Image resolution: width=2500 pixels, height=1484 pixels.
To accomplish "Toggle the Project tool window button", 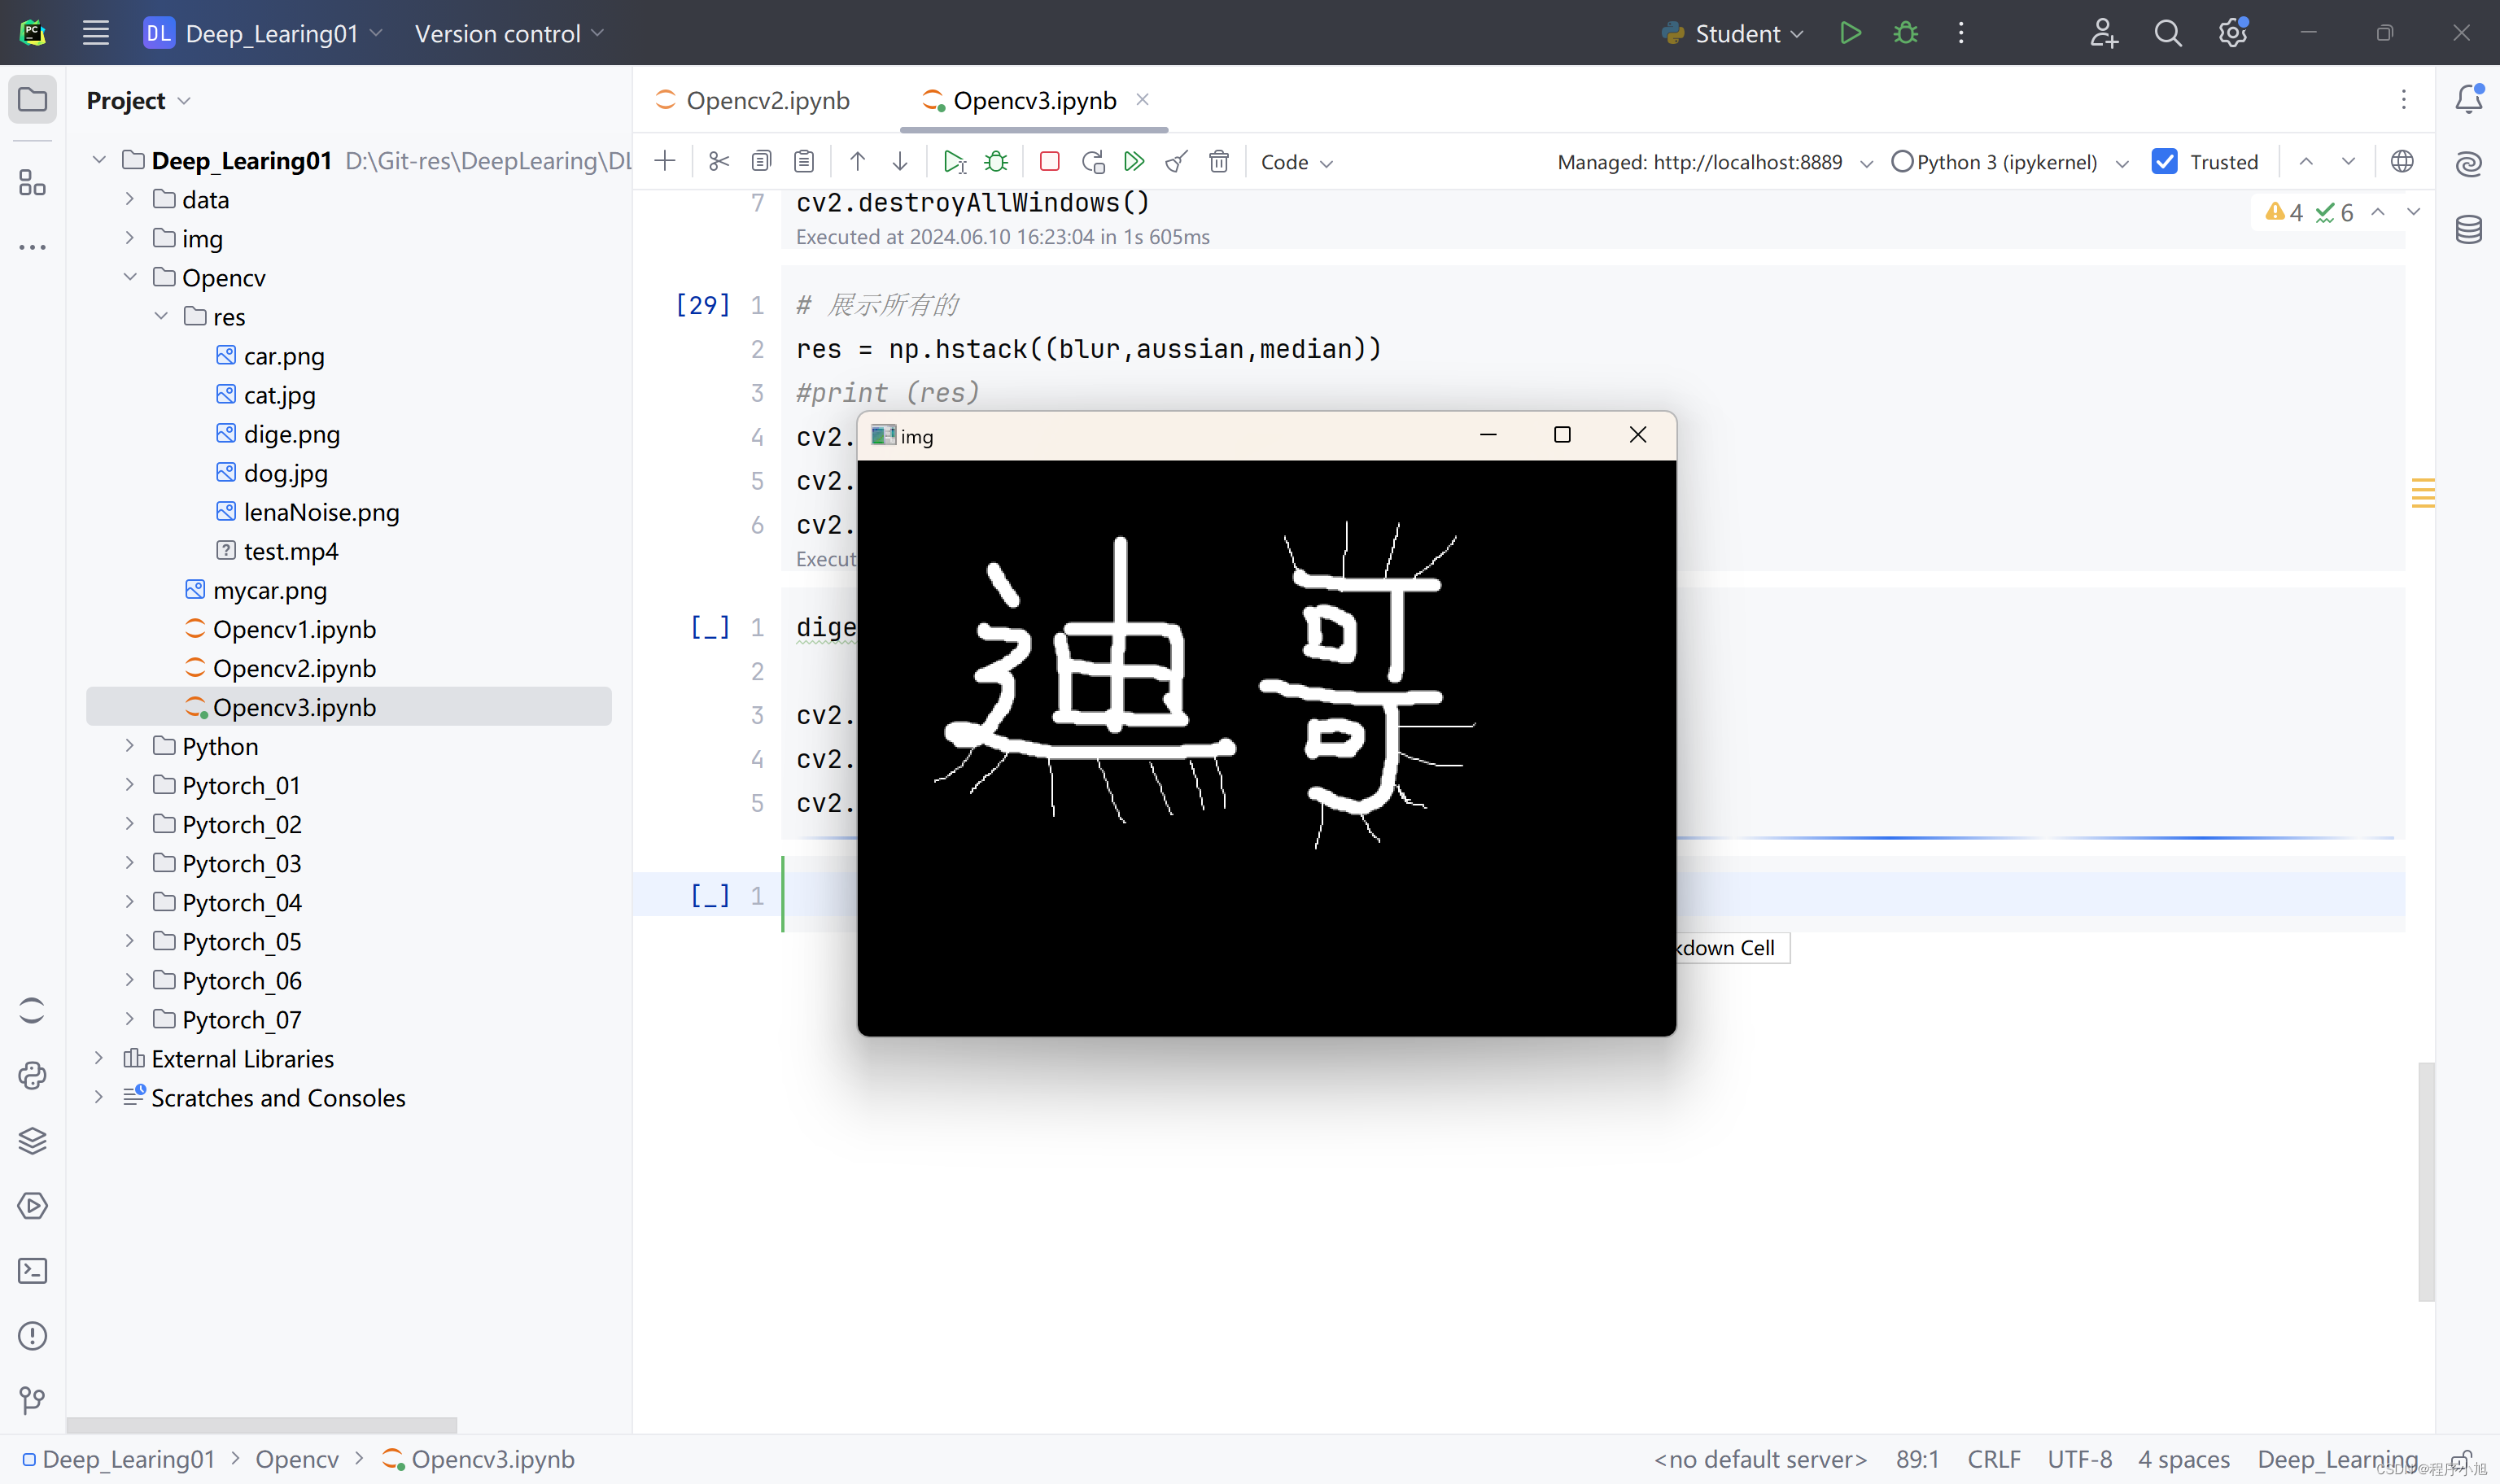I will click(x=32, y=100).
